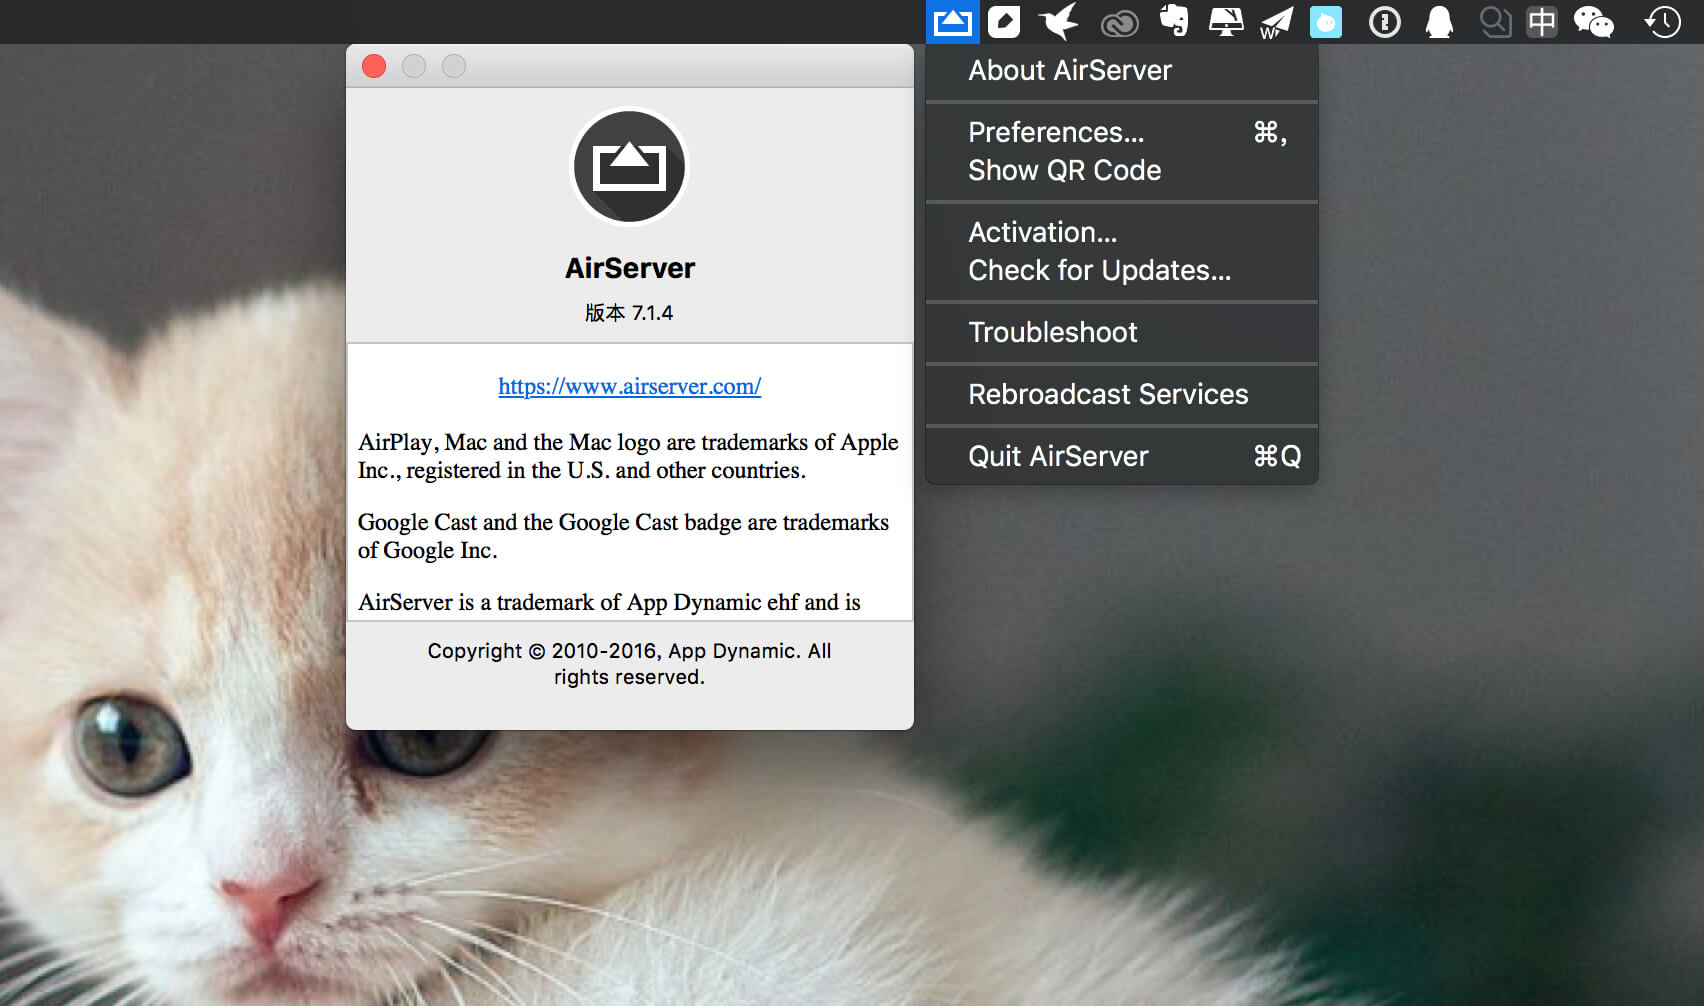Click the AirPlay trademark paragraph
The image size is (1704, 1006).
(x=628, y=456)
